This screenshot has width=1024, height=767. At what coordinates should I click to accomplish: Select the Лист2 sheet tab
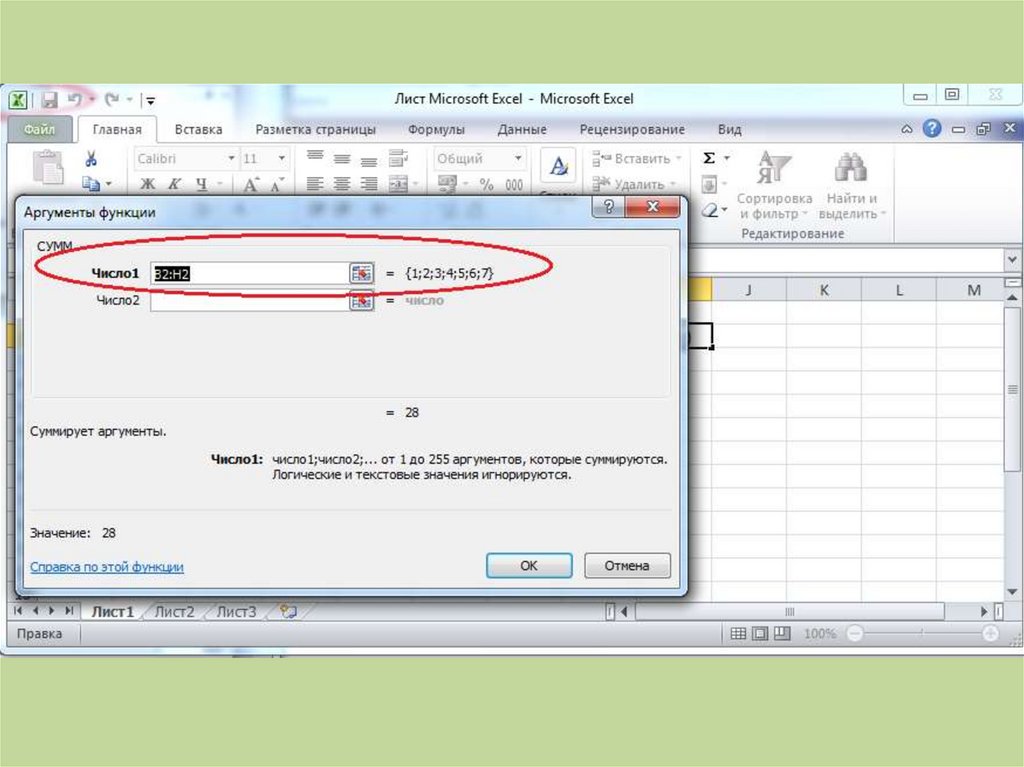[174, 612]
